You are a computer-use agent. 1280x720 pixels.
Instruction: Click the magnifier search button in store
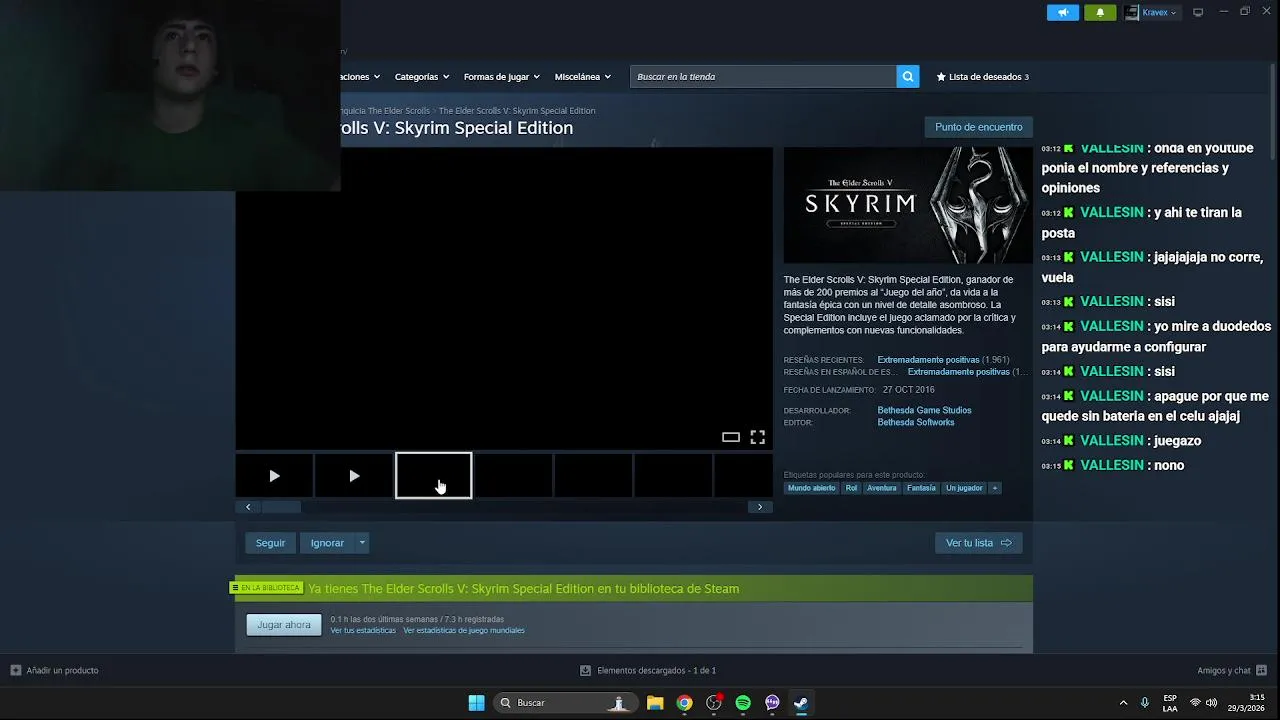pos(907,76)
